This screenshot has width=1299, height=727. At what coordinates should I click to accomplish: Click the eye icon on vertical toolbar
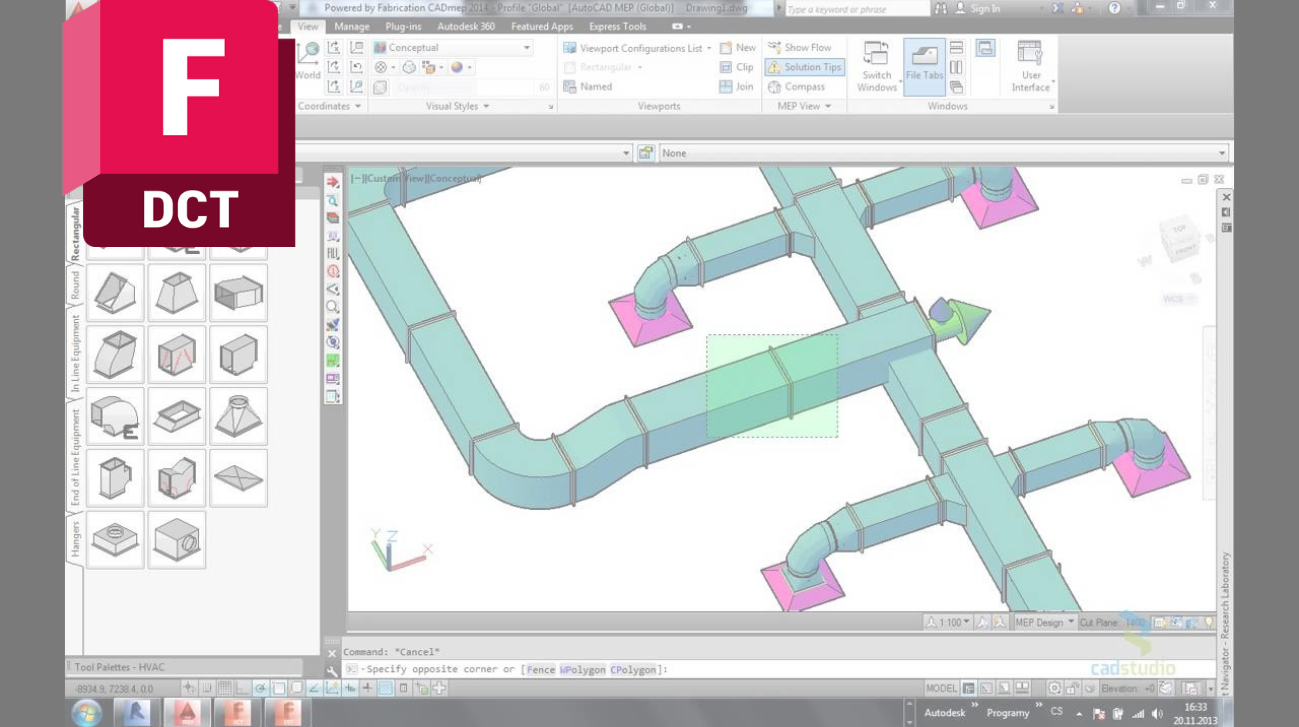click(x=333, y=289)
